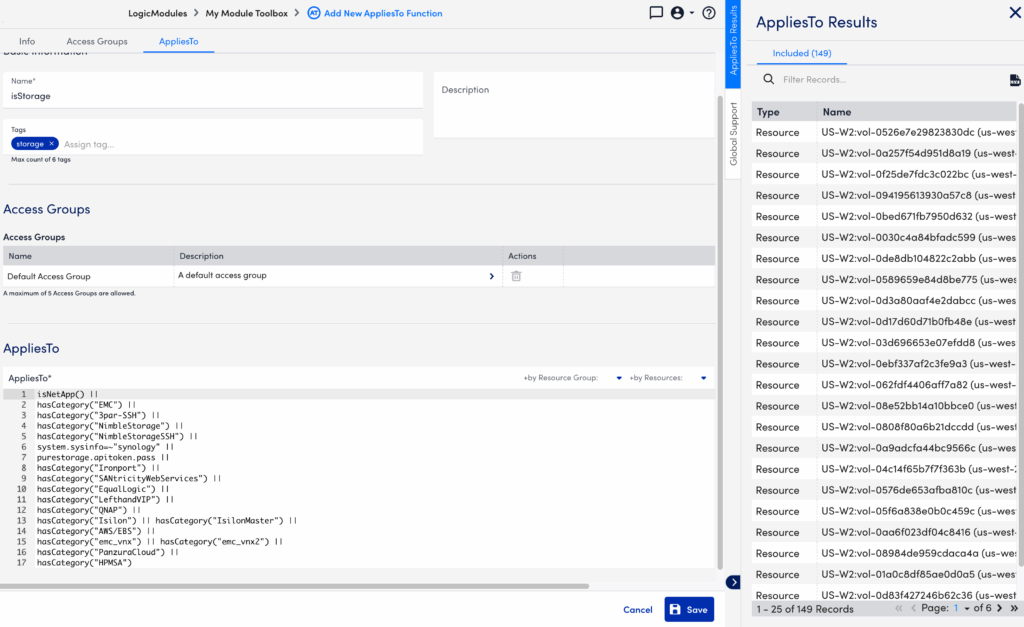
Task: Click the search magnifier in Filter Records
Action: (767, 78)
